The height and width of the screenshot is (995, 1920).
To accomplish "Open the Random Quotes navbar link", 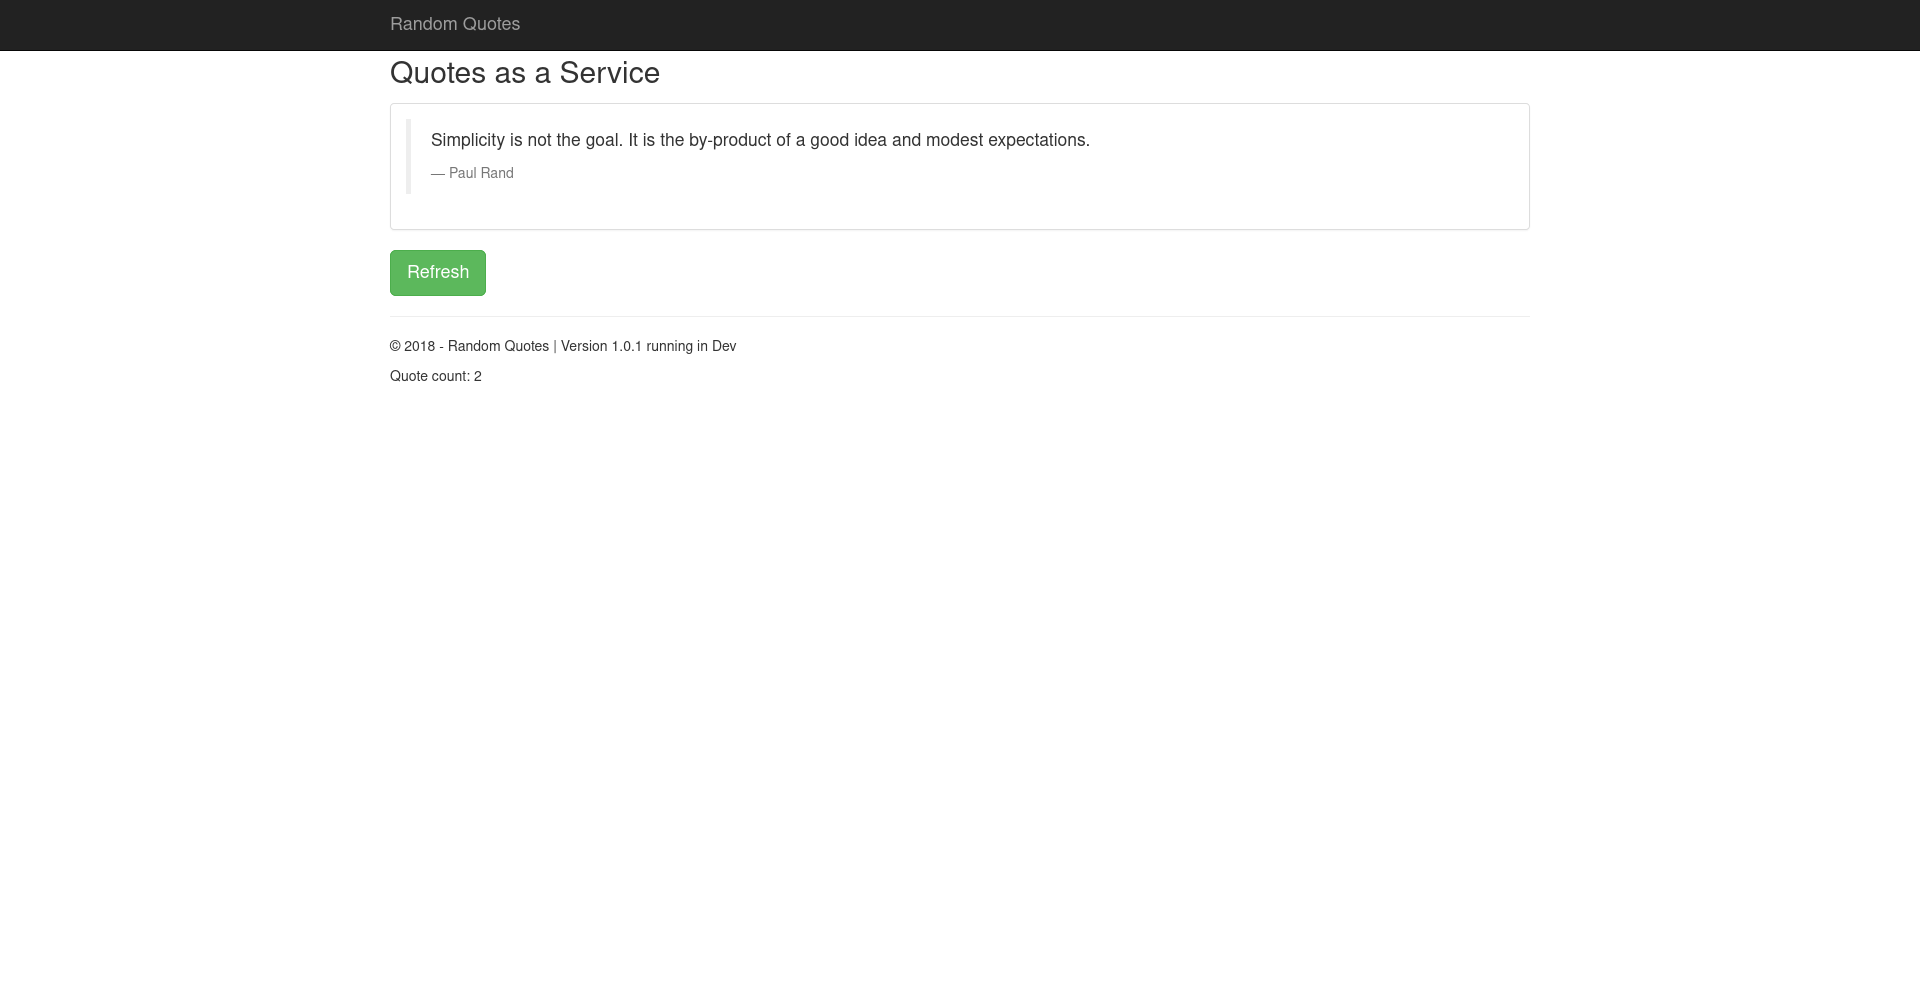I will point(455,24).
